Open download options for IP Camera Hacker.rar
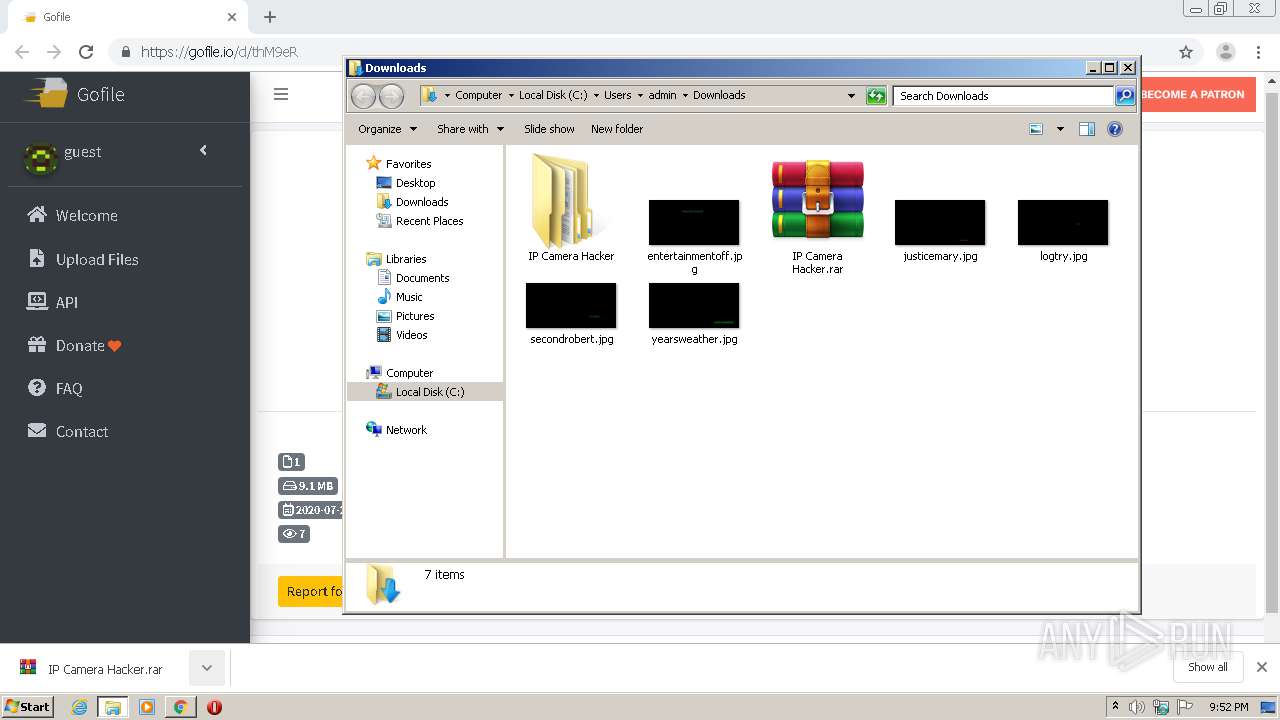This screenshot has height=720, width=1280. [207, 668]
